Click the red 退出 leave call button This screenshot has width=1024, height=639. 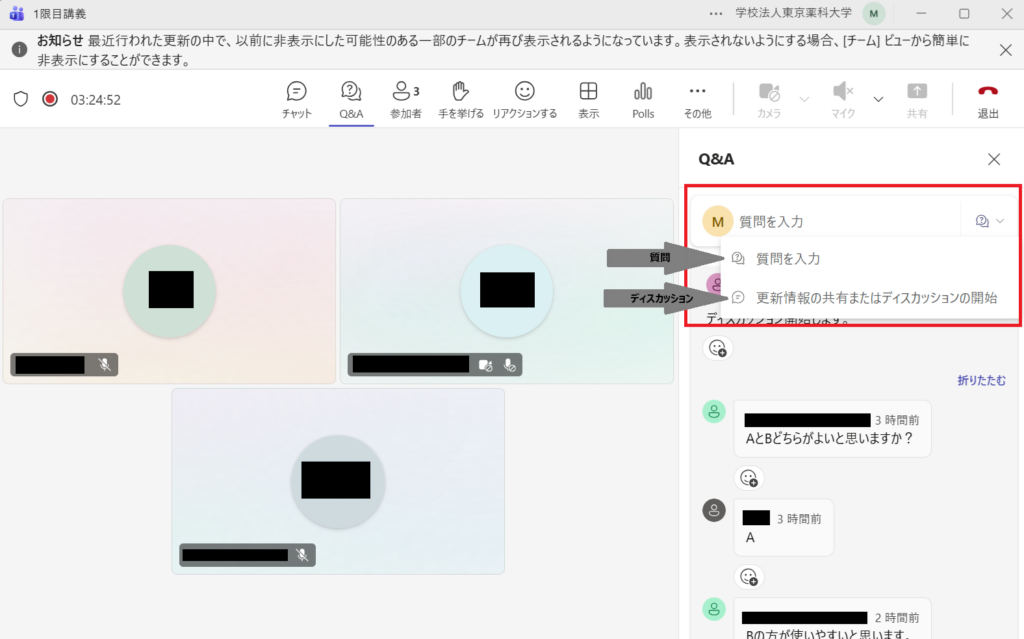[988, 100]
